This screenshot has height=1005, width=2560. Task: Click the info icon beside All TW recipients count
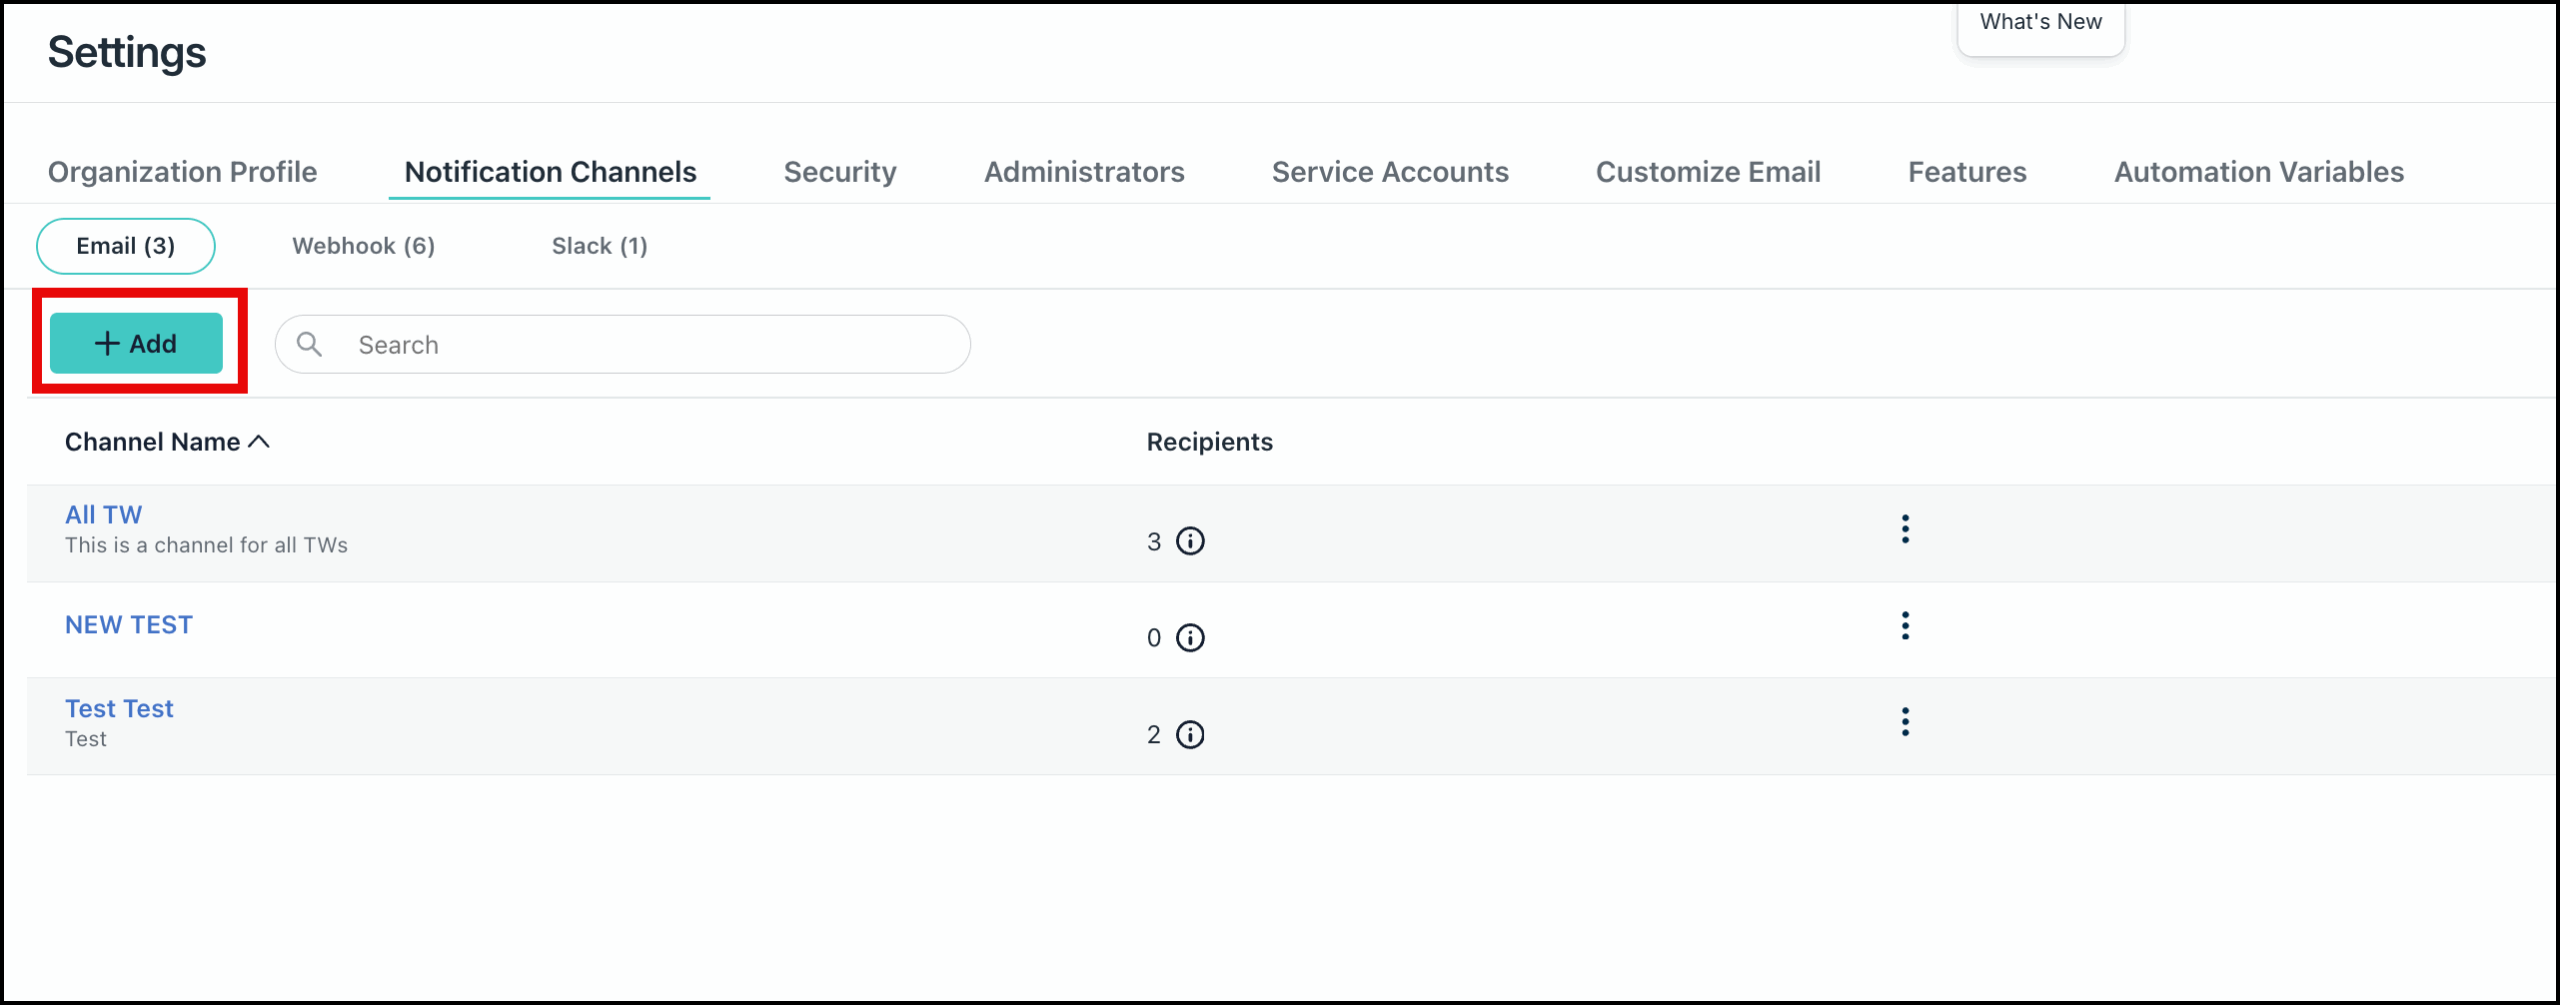click(1189, 541)
